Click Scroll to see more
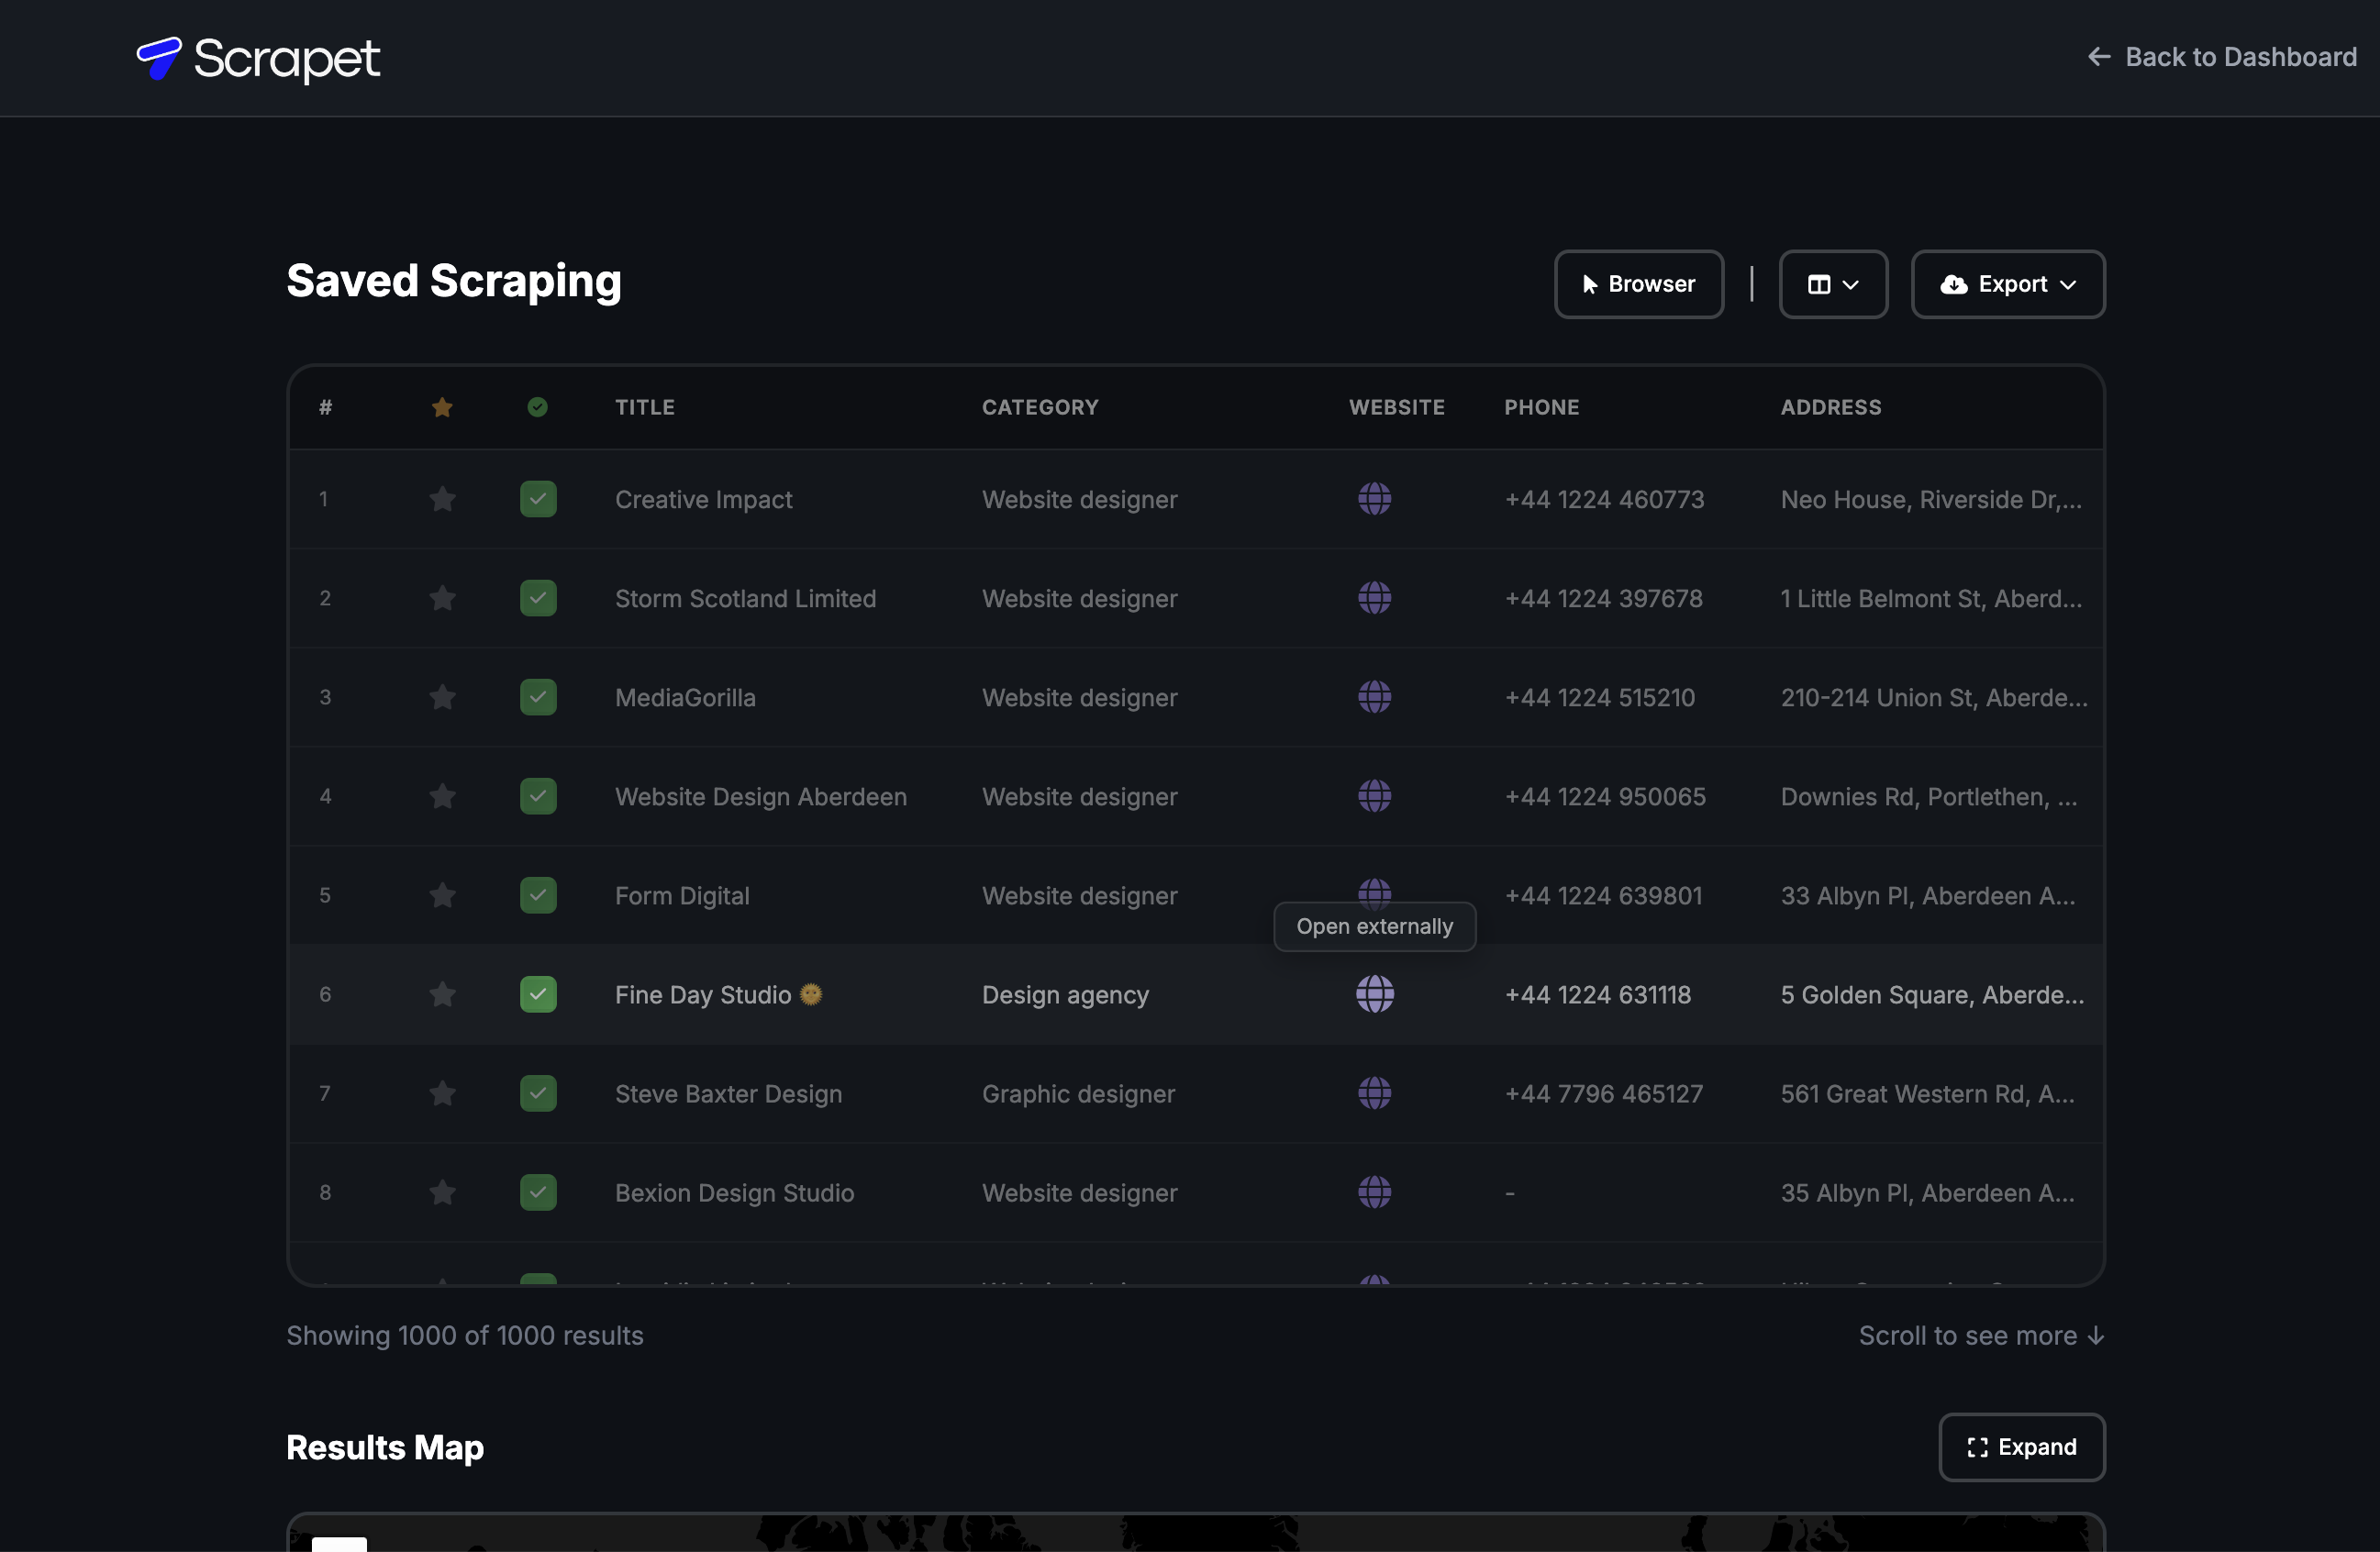This screenshot has height=1552, width=2380. [x=1981, y=1335]
